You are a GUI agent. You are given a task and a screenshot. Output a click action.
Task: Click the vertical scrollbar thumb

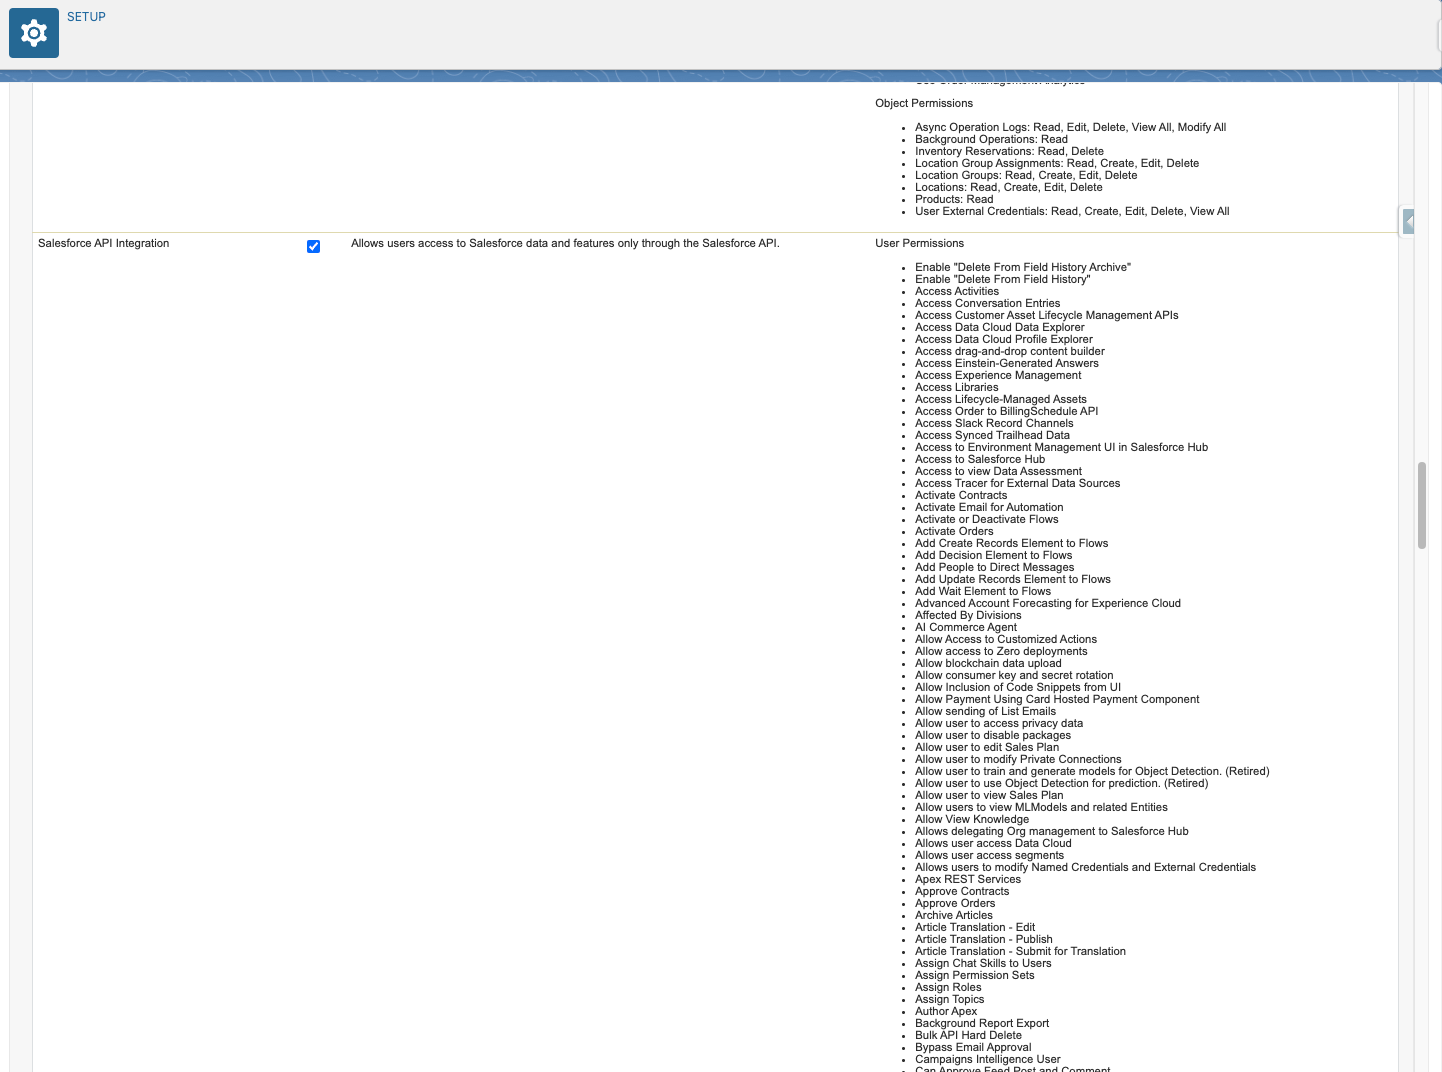coord(1421,505)
